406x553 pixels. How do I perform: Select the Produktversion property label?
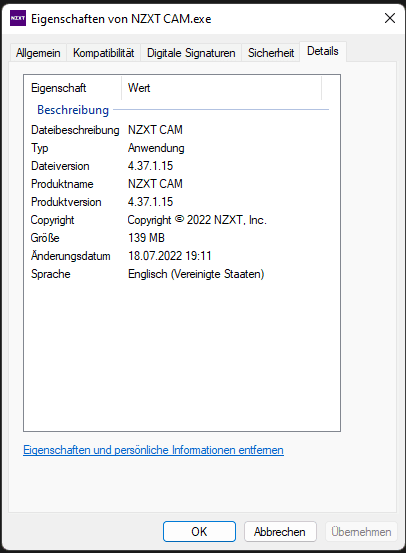pyautogui.click(x=66, y=202)
